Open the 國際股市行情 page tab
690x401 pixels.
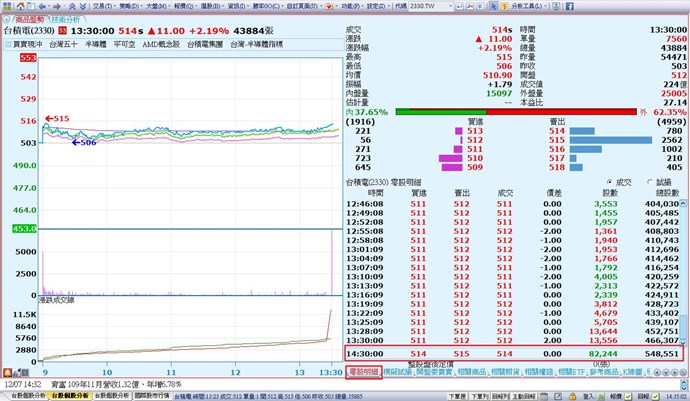click(152, 396)
